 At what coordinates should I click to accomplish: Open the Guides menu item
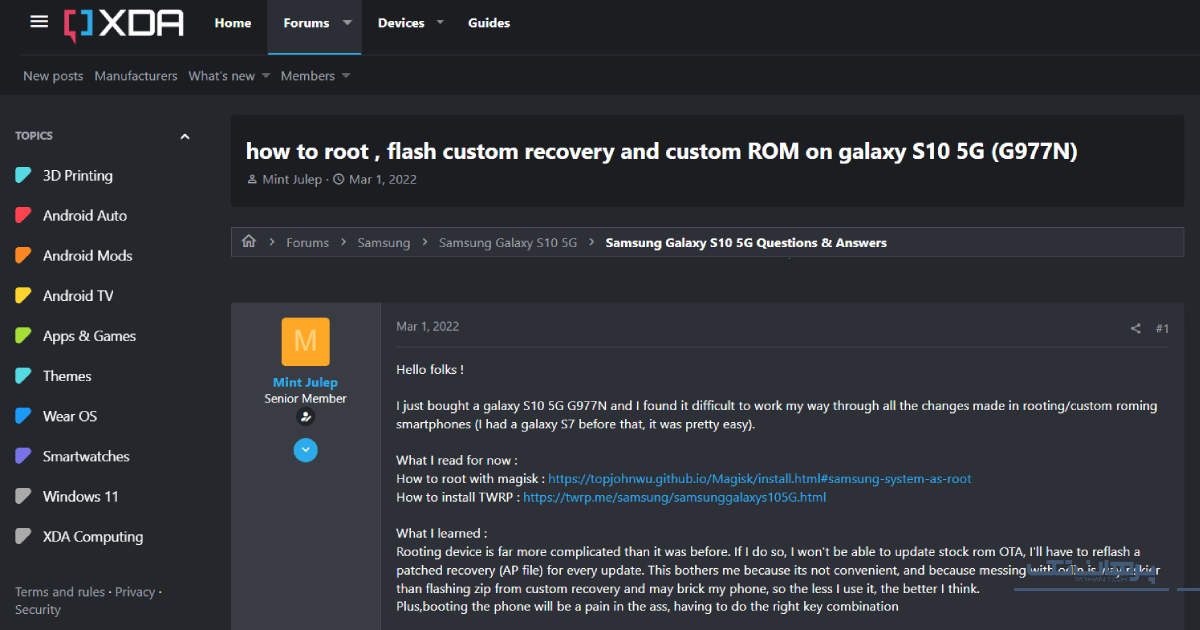[x=489, y=23]
